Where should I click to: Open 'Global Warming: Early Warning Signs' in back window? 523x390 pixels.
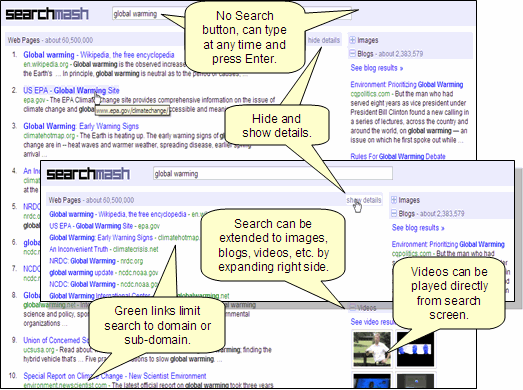point(81,126)
